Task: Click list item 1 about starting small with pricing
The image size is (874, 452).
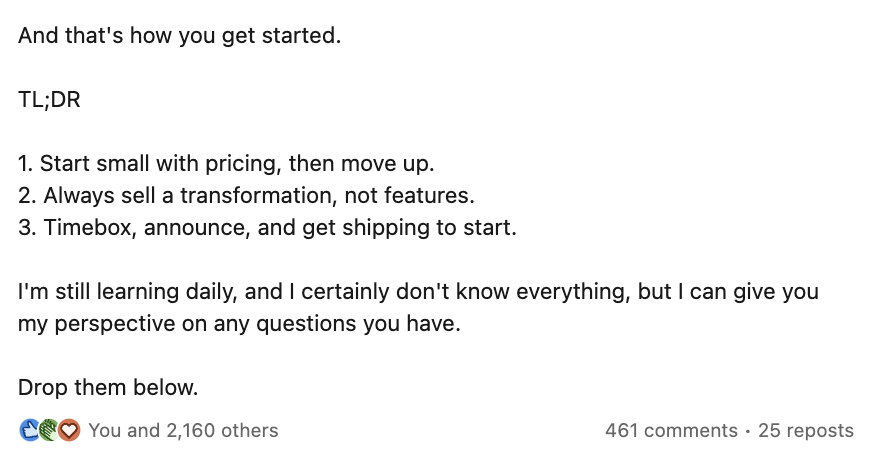Action: point(227,163)
